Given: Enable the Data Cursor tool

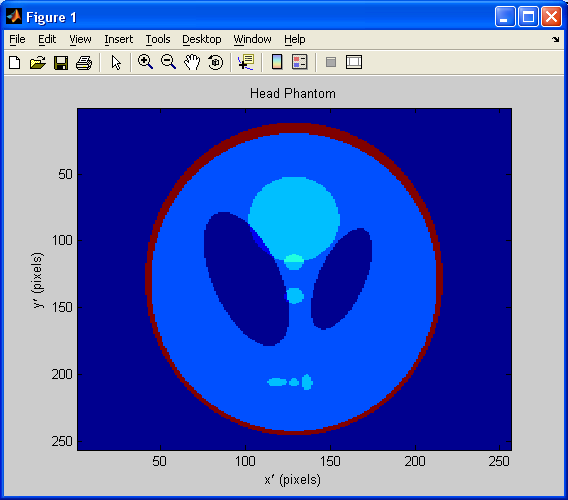Looking at the screenshot, I should [x=246, y=62].
